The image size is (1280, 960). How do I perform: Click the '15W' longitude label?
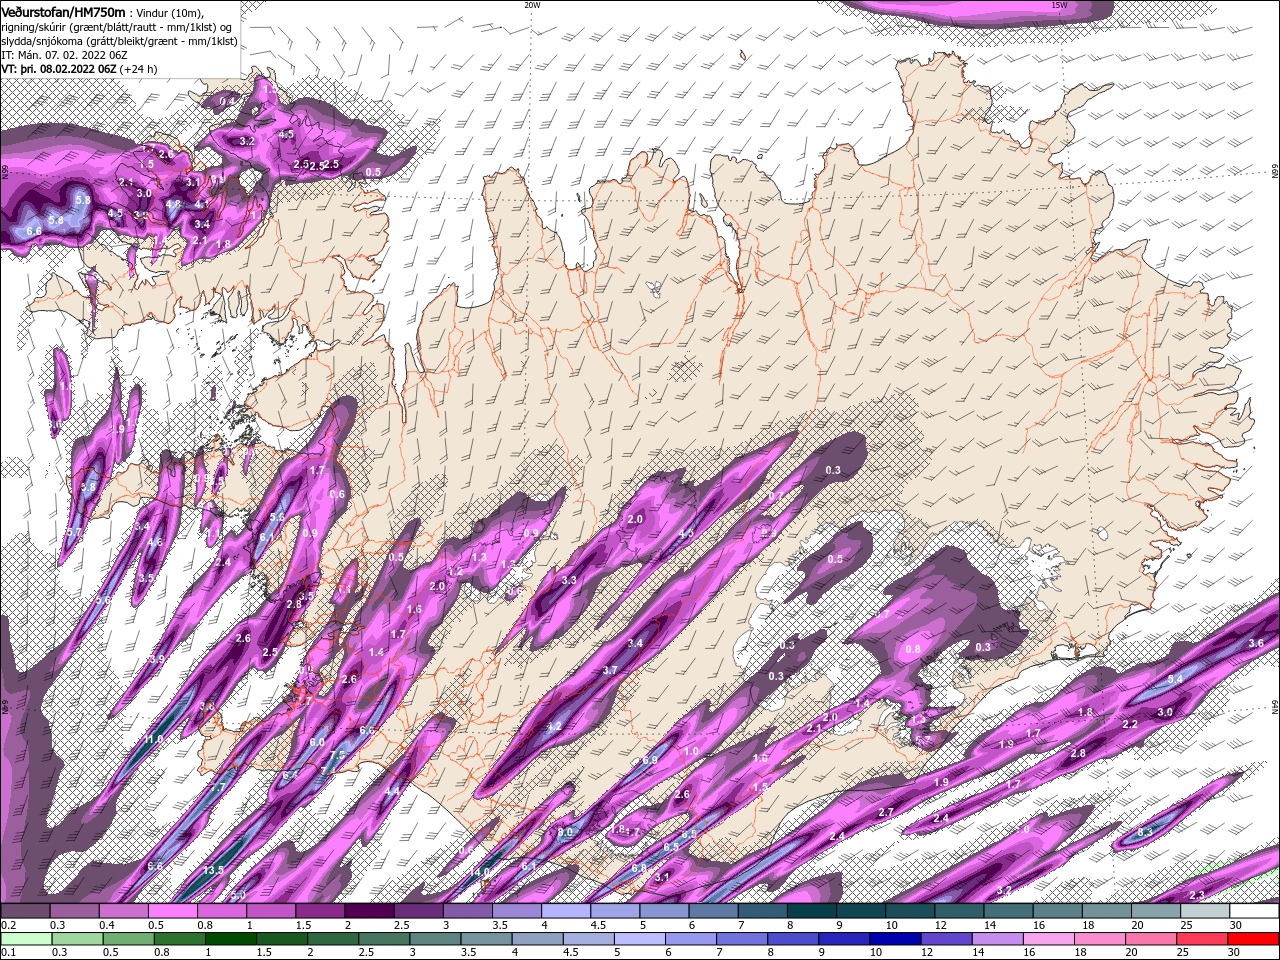coord(1059,5)
